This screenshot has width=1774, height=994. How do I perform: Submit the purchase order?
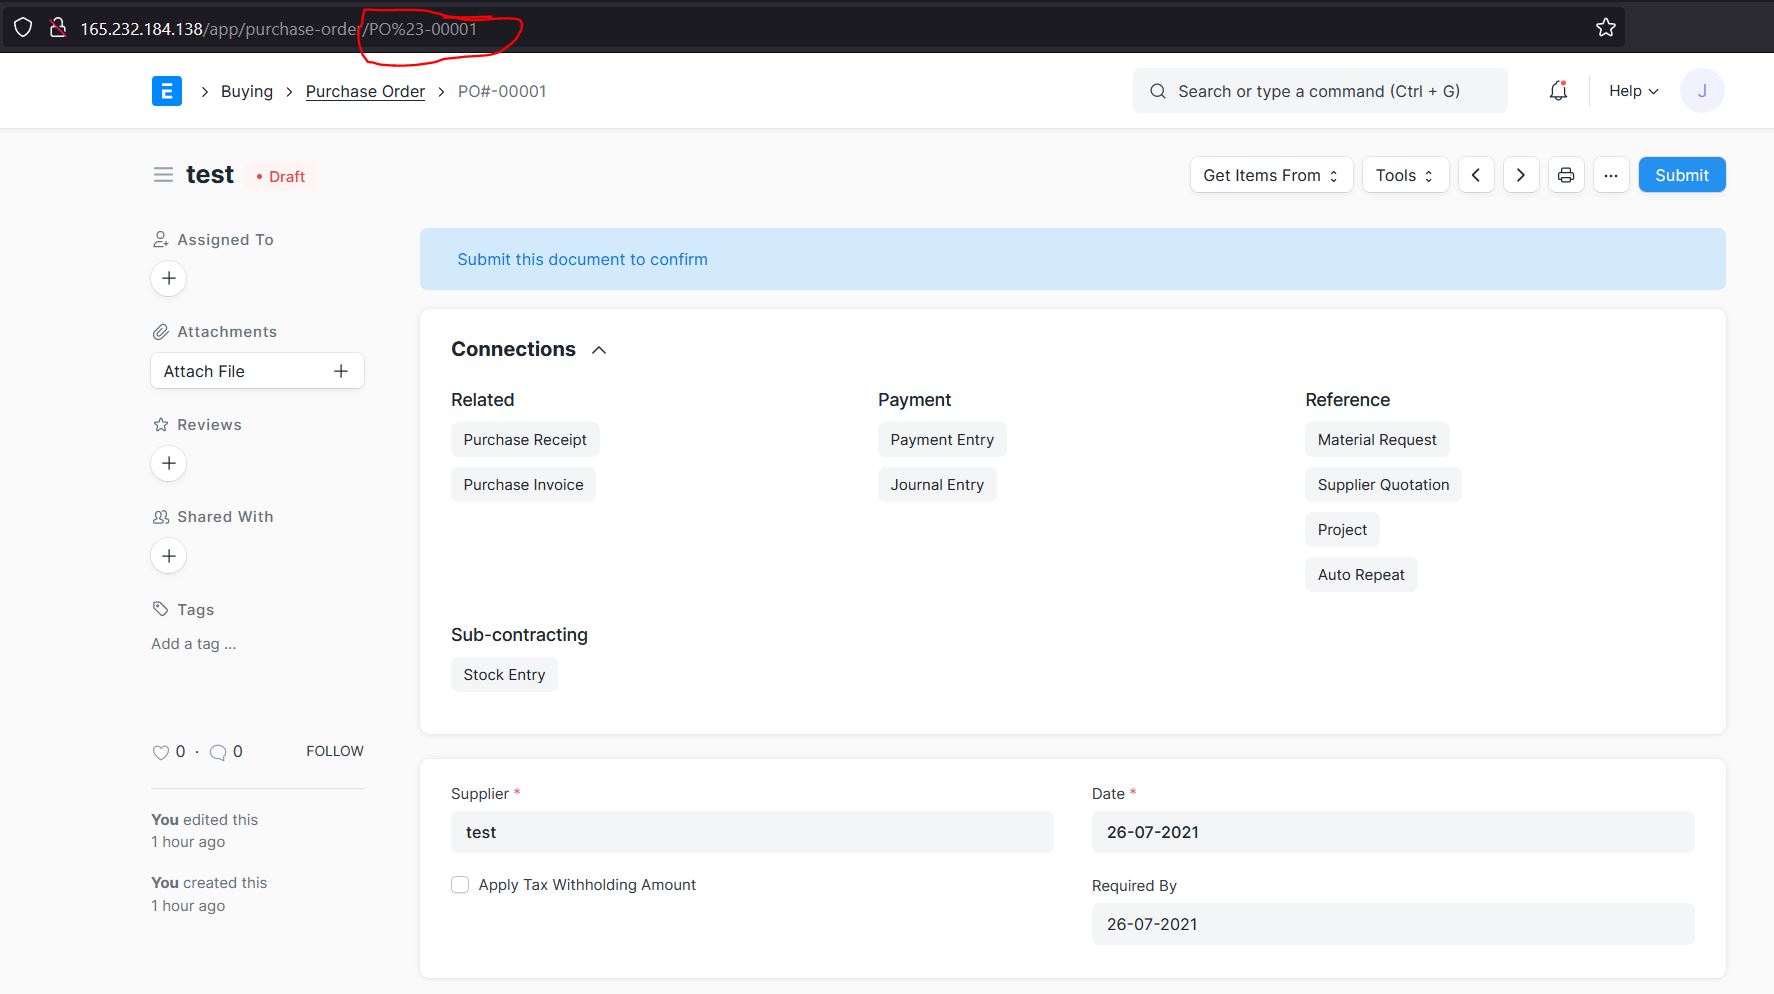coord(1681,174)
